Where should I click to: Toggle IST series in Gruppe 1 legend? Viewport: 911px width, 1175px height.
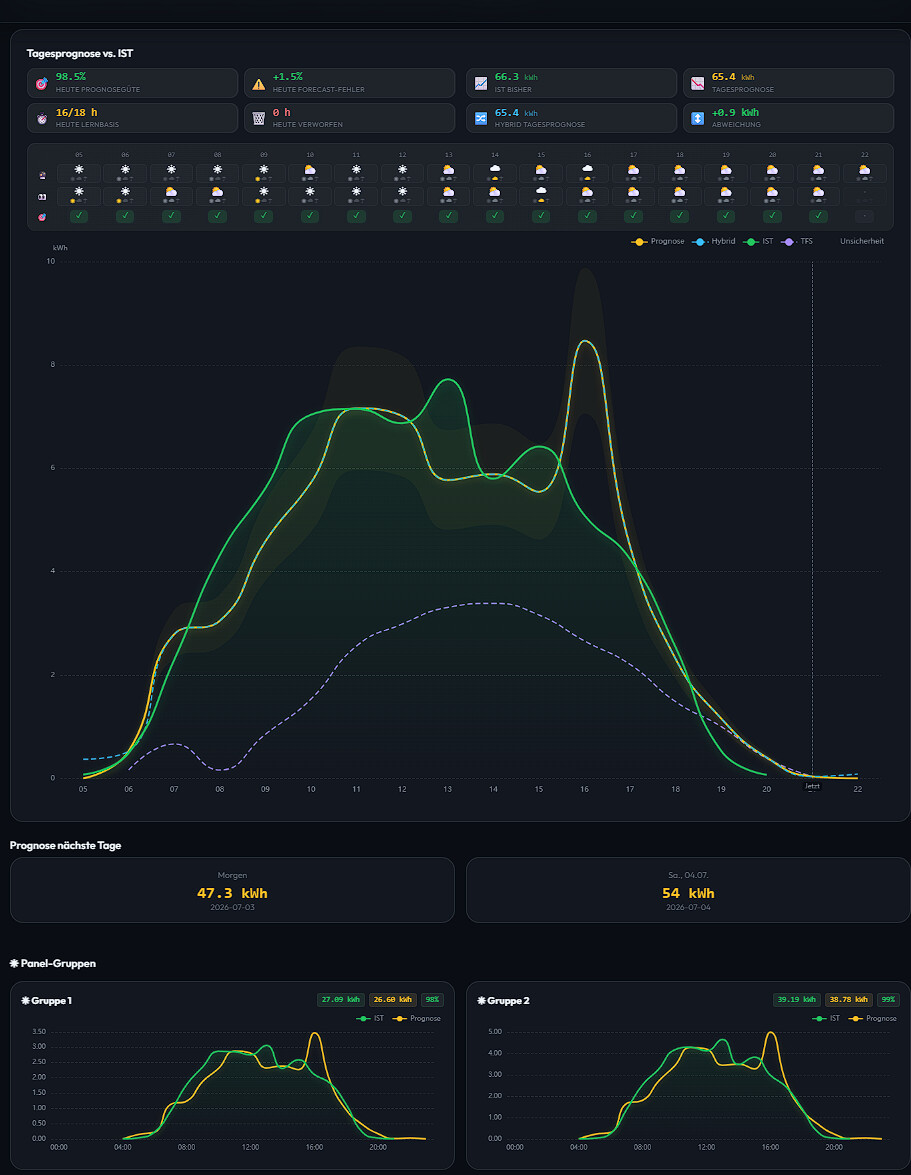(x=370, y=1018)
